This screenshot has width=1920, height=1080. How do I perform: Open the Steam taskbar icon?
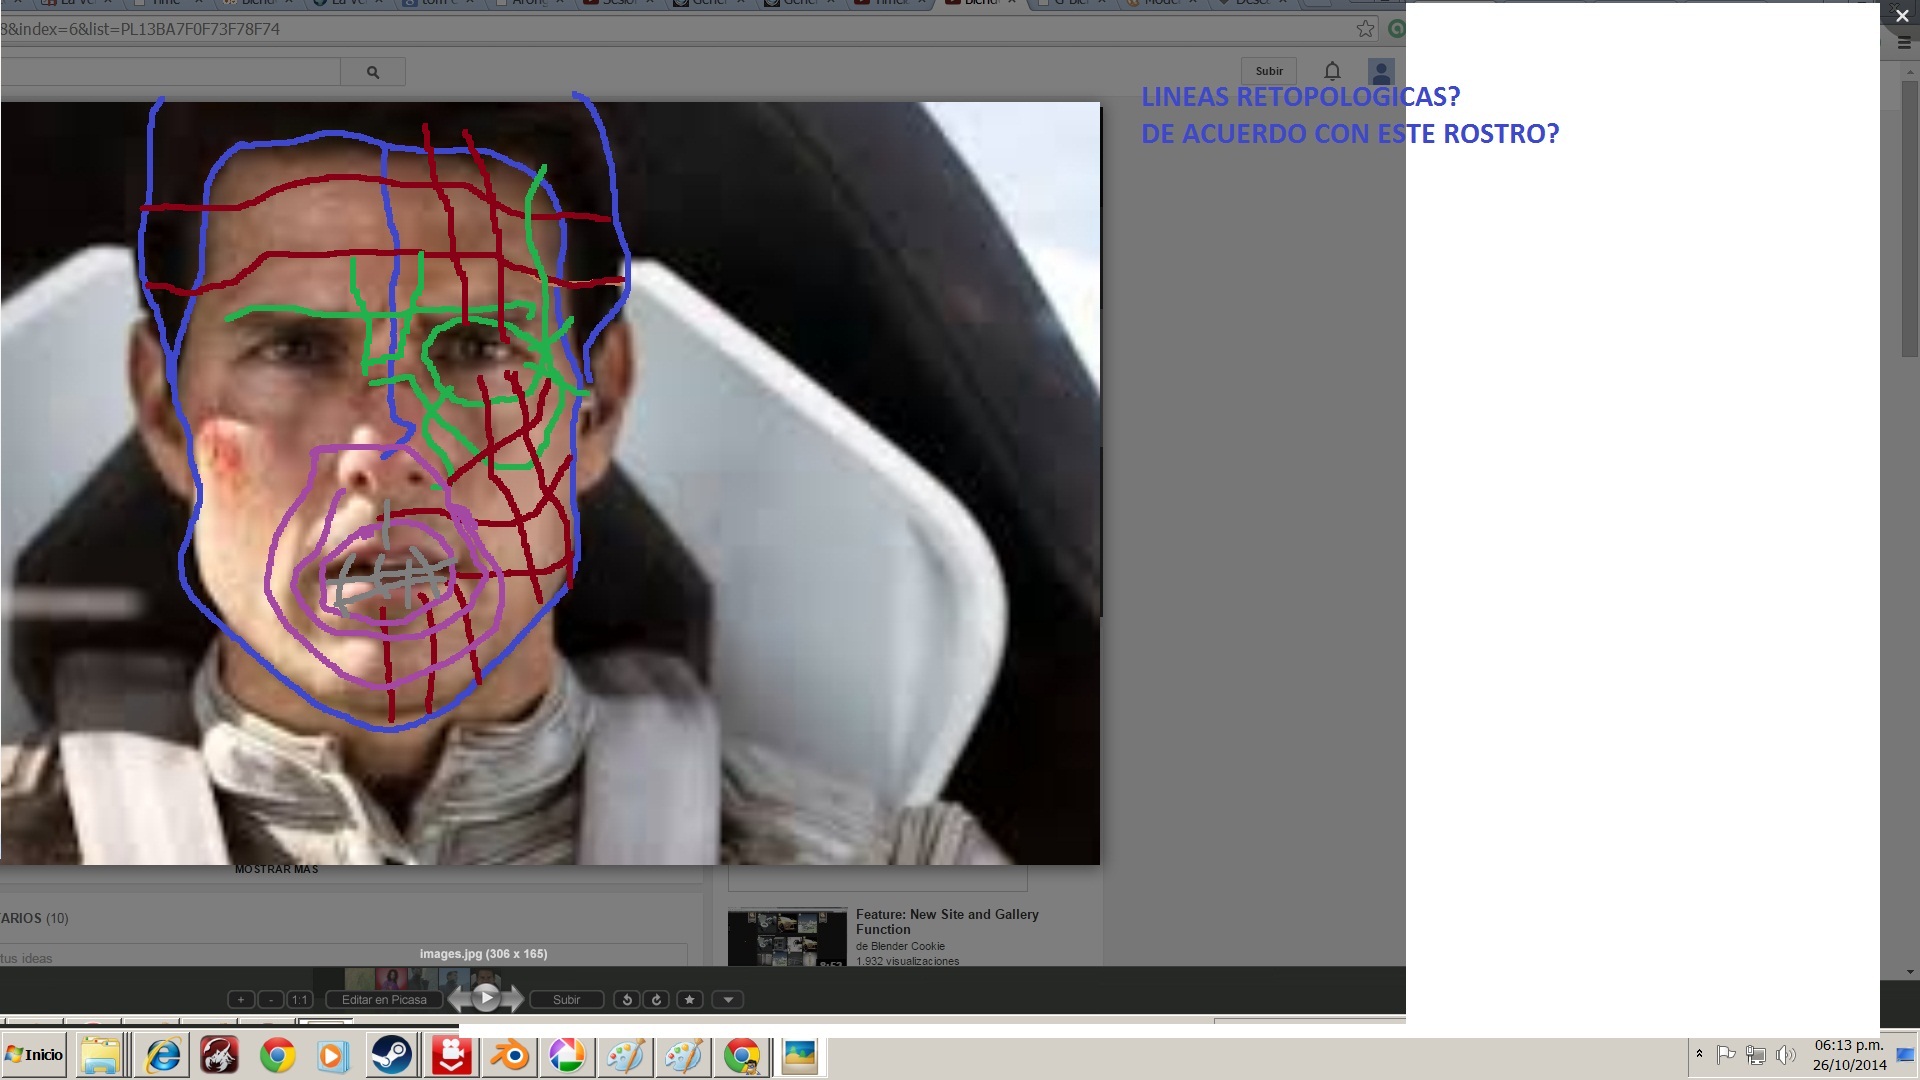(391, 1056)
